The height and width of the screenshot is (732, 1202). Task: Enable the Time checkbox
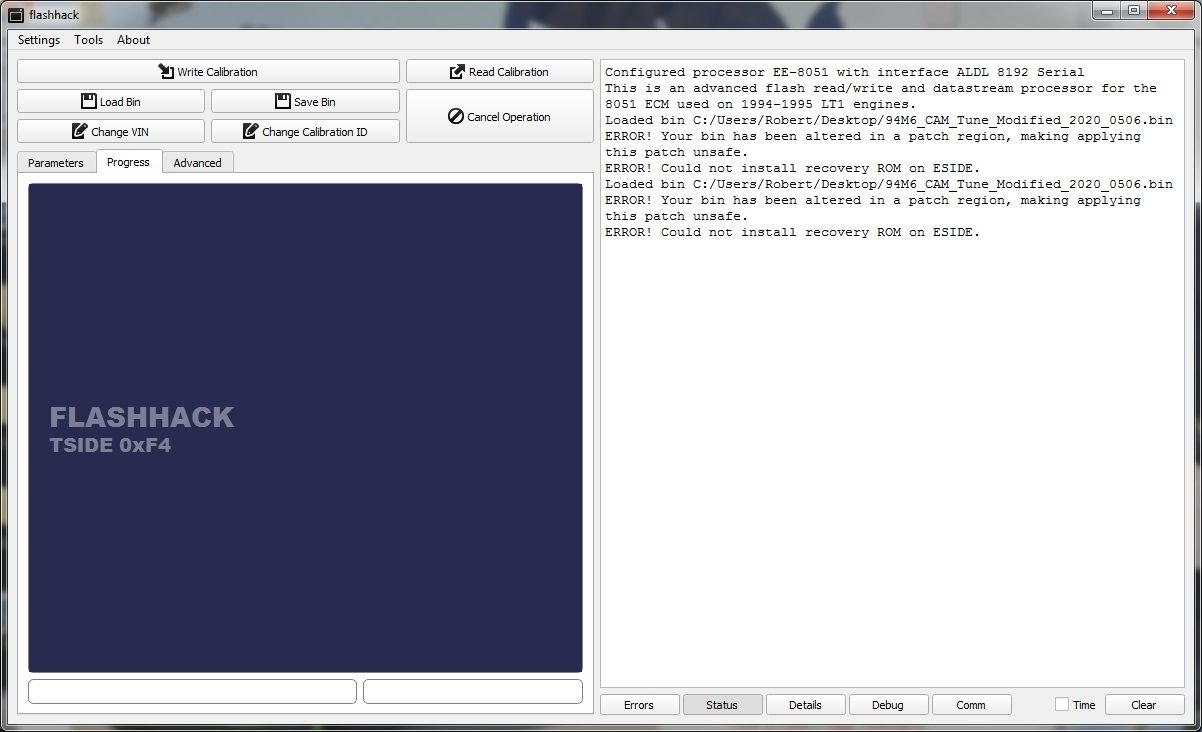coord(1062,705)
